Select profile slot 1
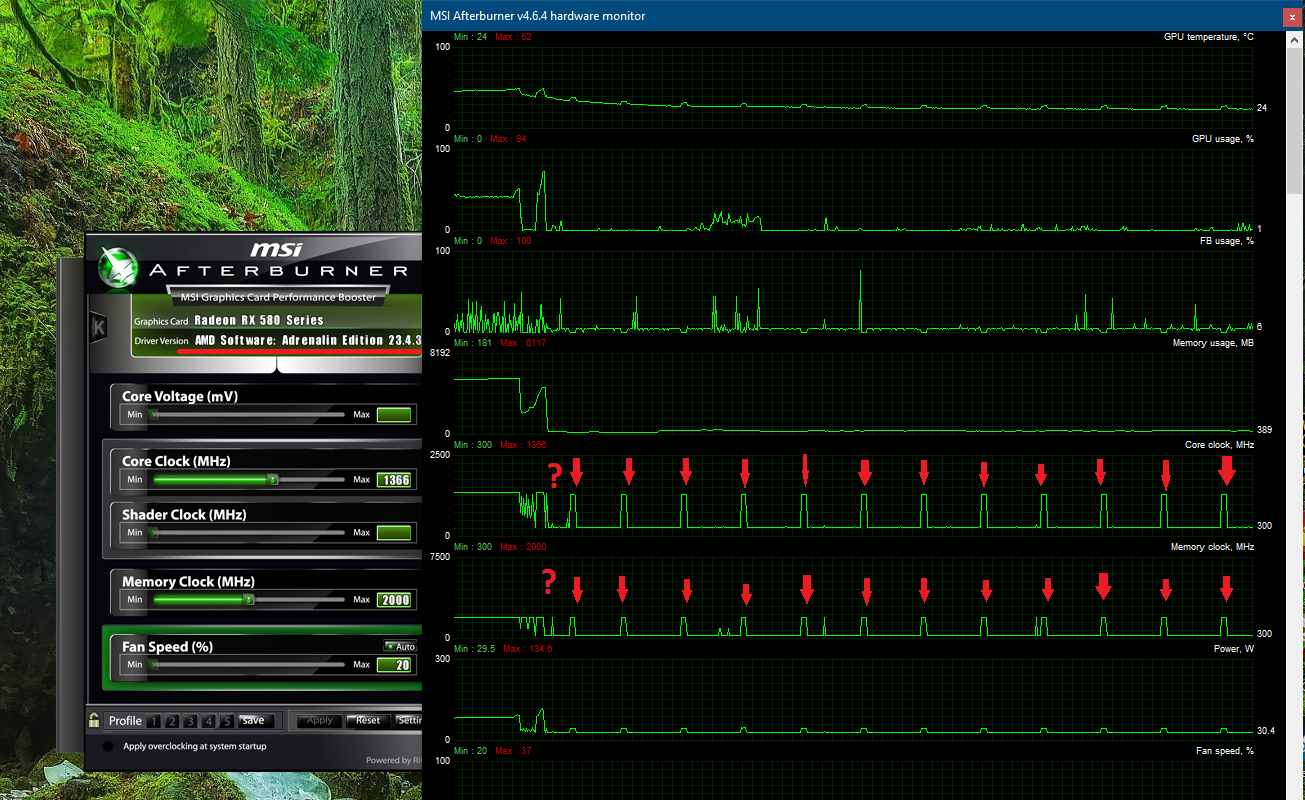Screen dimensions: 1305x800 point(154,721)
